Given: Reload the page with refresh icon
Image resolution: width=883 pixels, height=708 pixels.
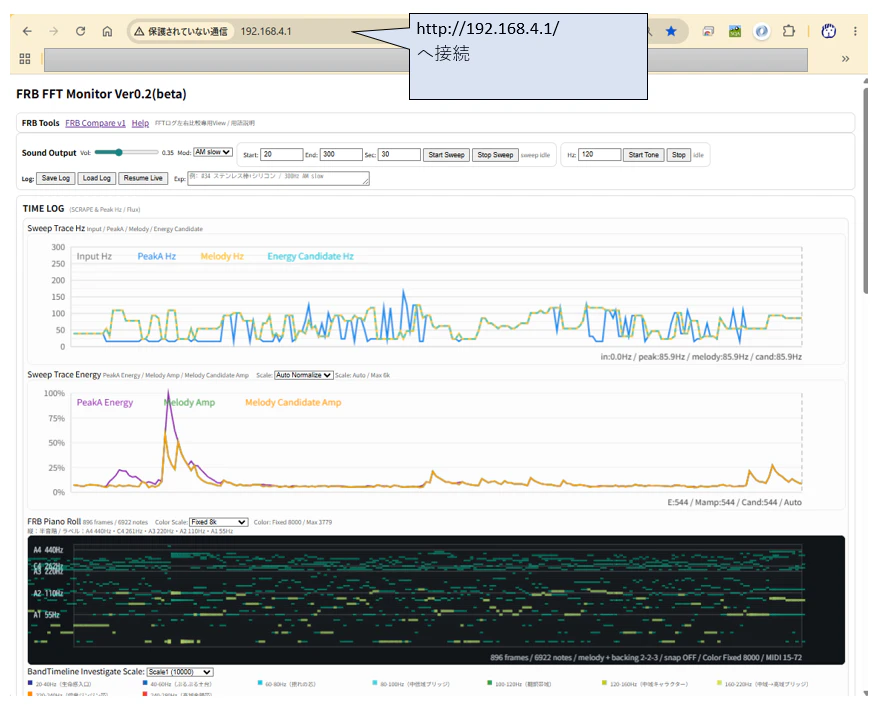Looking at the screenshot, I should (81, 31).
